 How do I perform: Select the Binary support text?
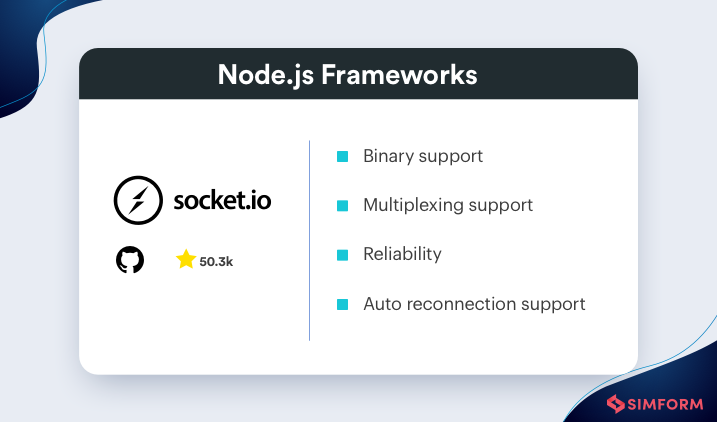tap(423, 157)
